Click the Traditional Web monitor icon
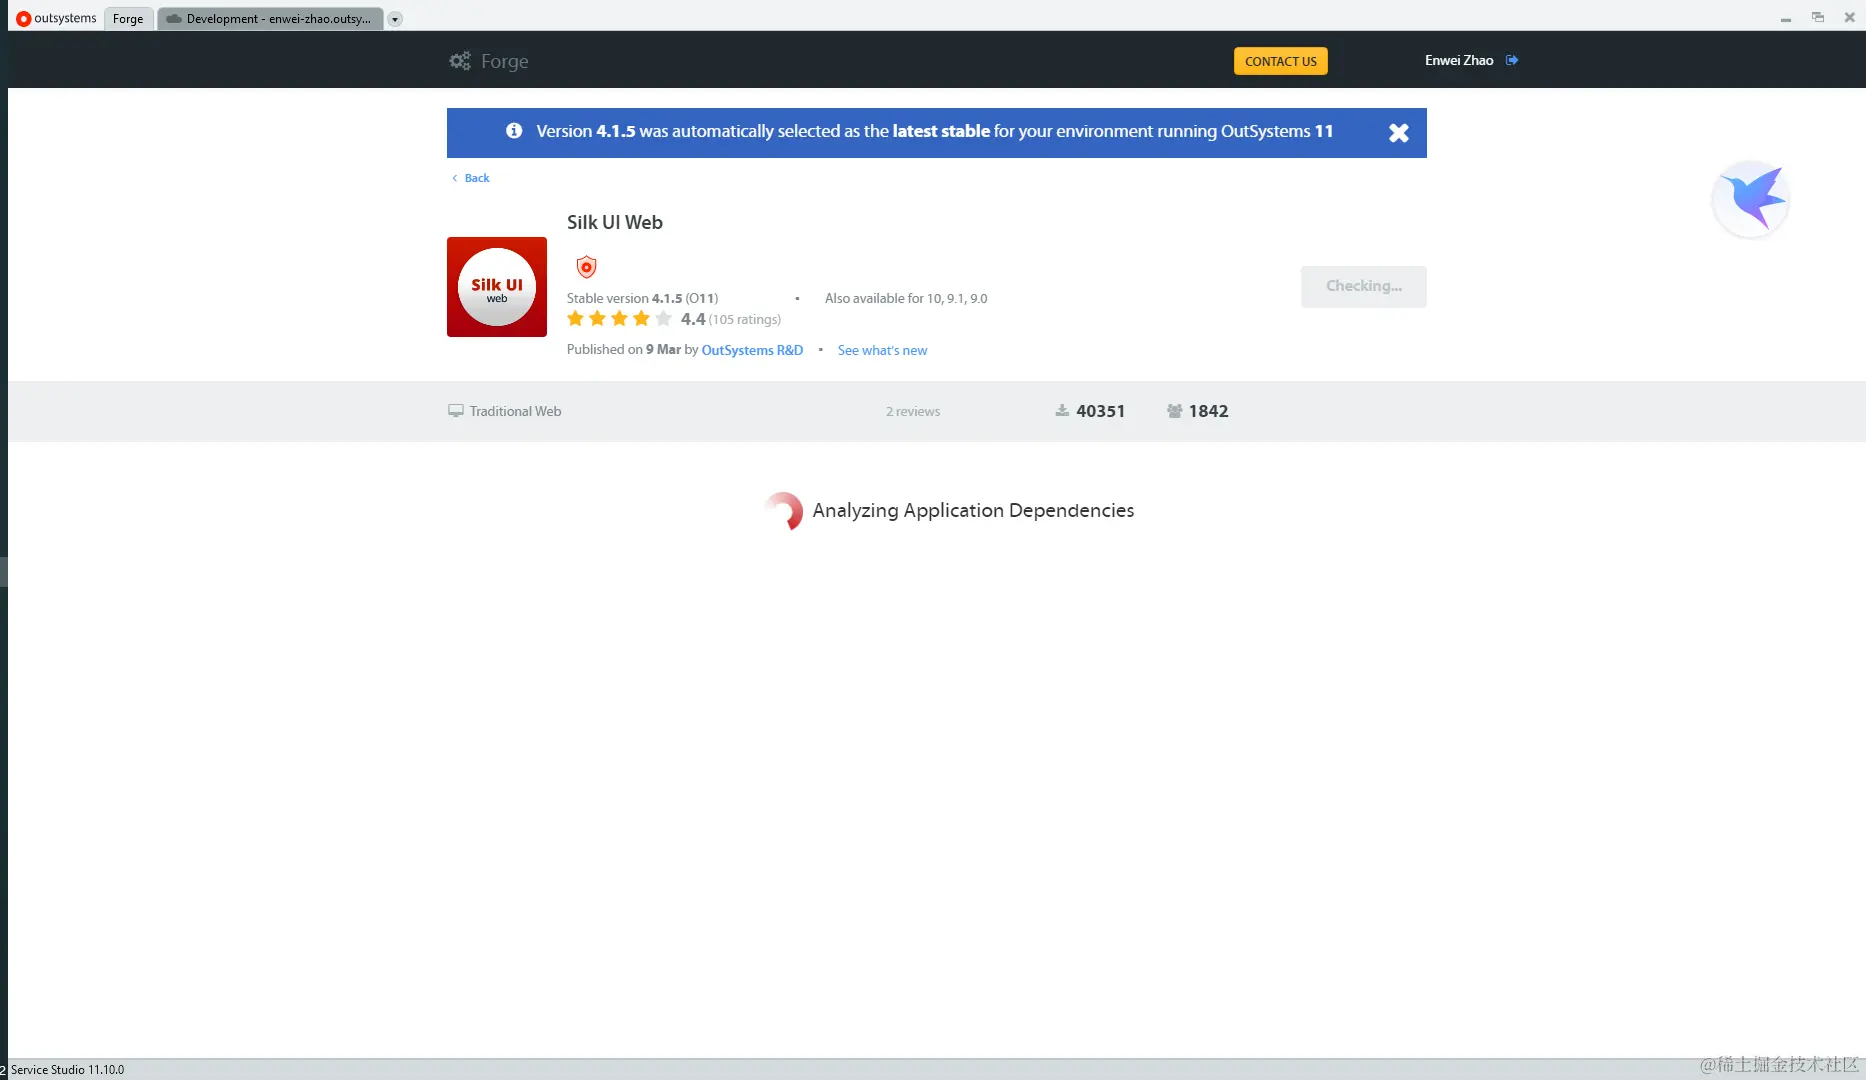The height and width of the screenshot is (1081, 1866). (456, 411)
